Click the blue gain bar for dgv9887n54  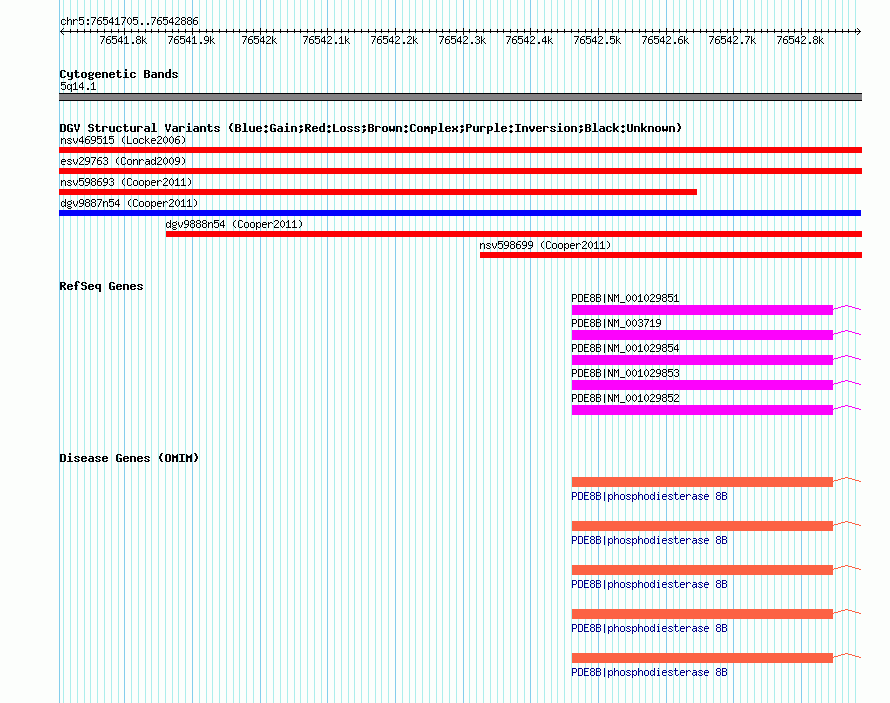tap(460, 213)
